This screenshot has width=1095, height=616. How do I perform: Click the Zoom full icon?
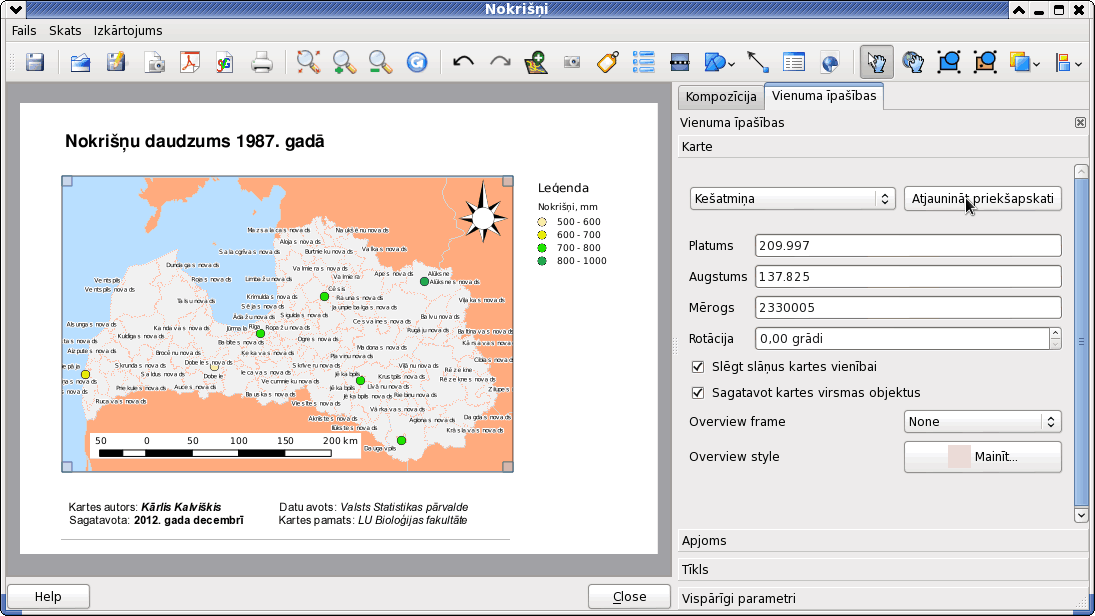click(308, 62)
